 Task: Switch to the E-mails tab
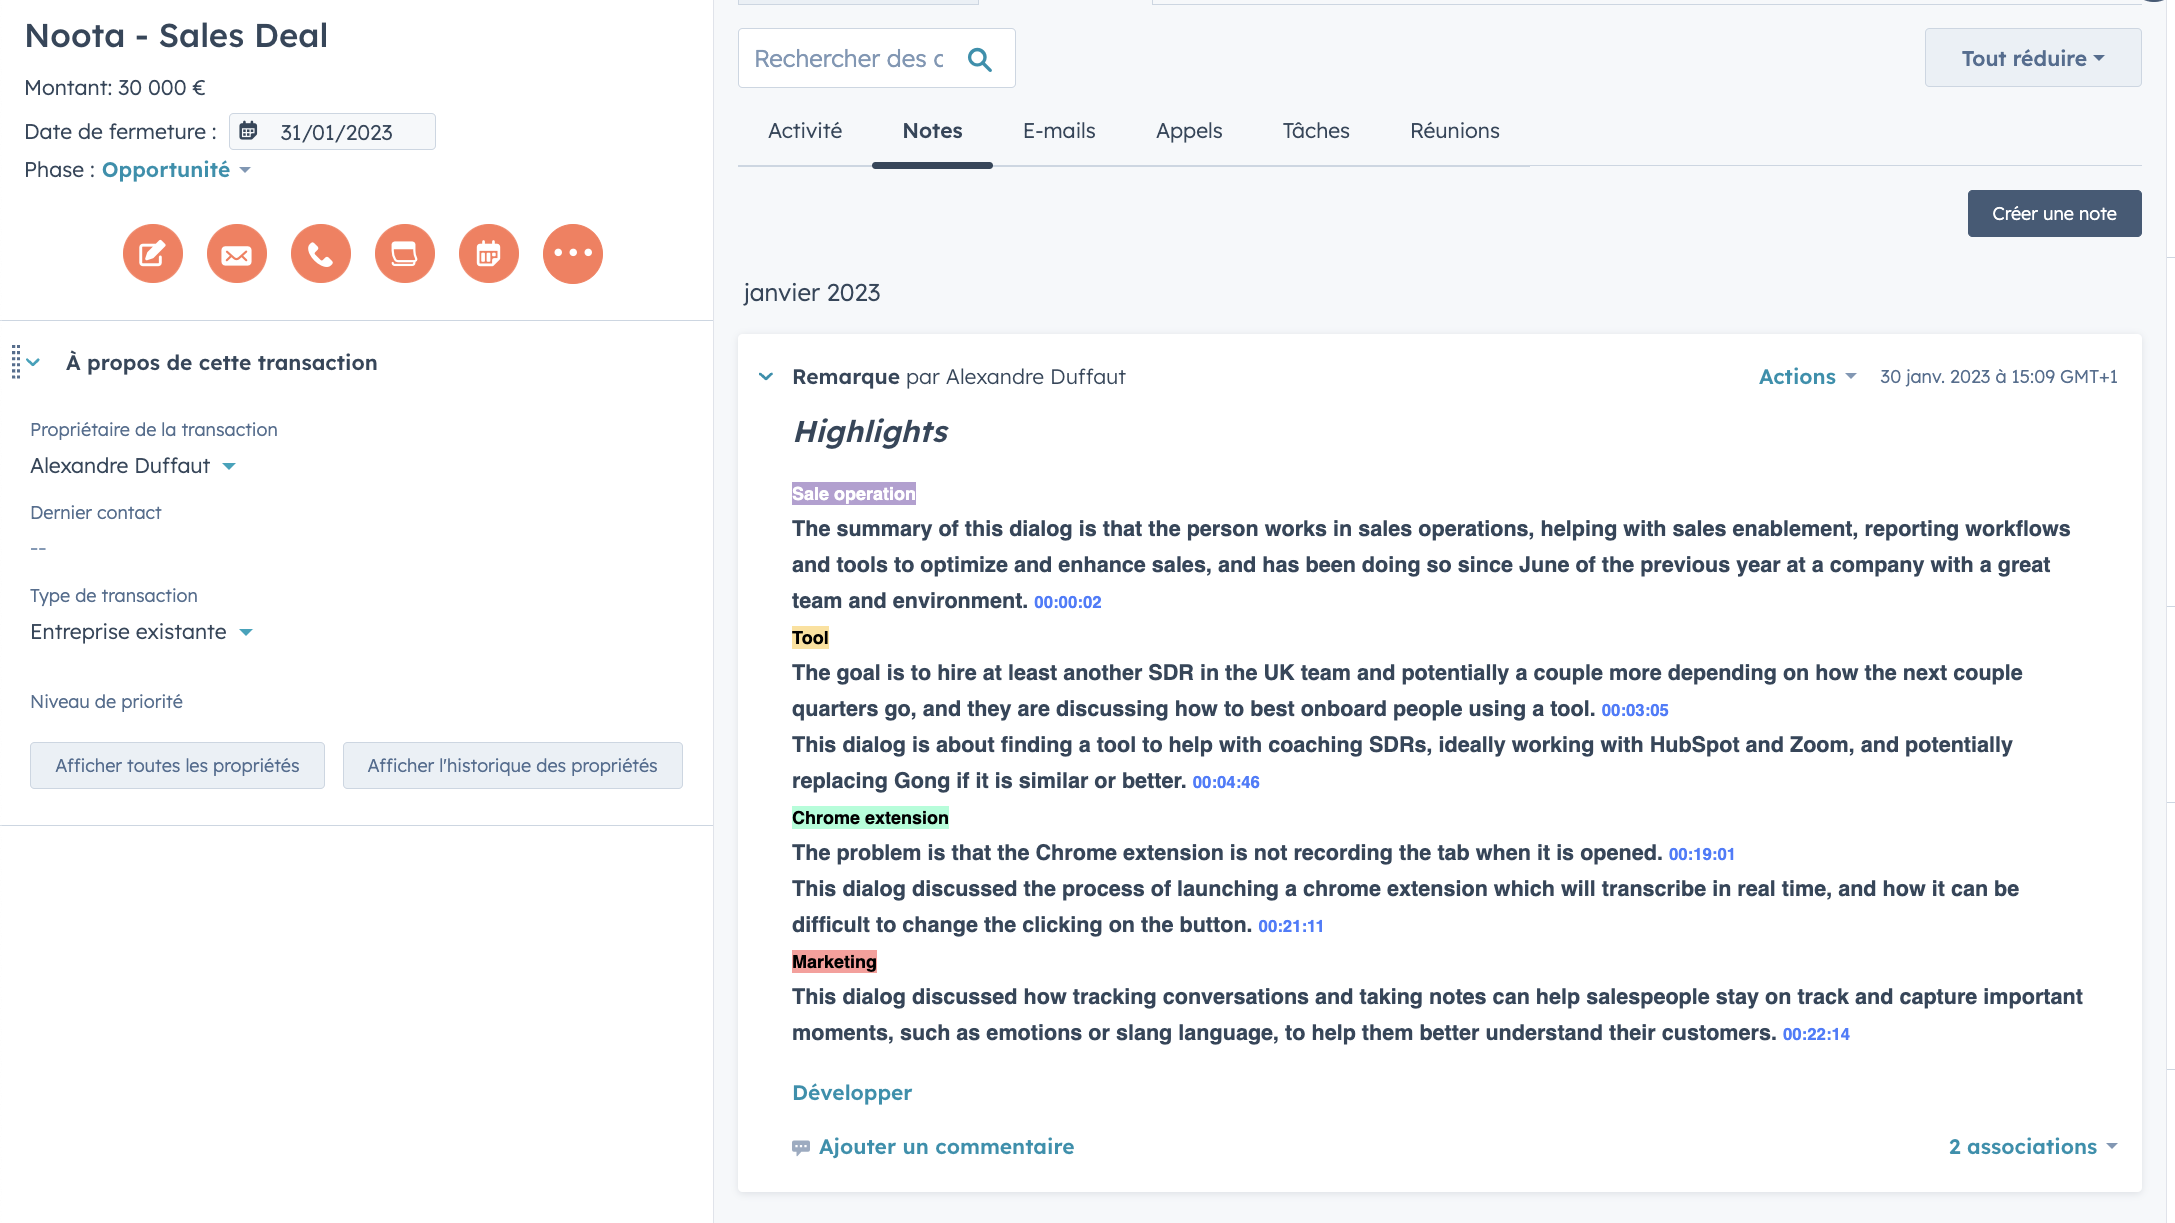[1059, 131]
